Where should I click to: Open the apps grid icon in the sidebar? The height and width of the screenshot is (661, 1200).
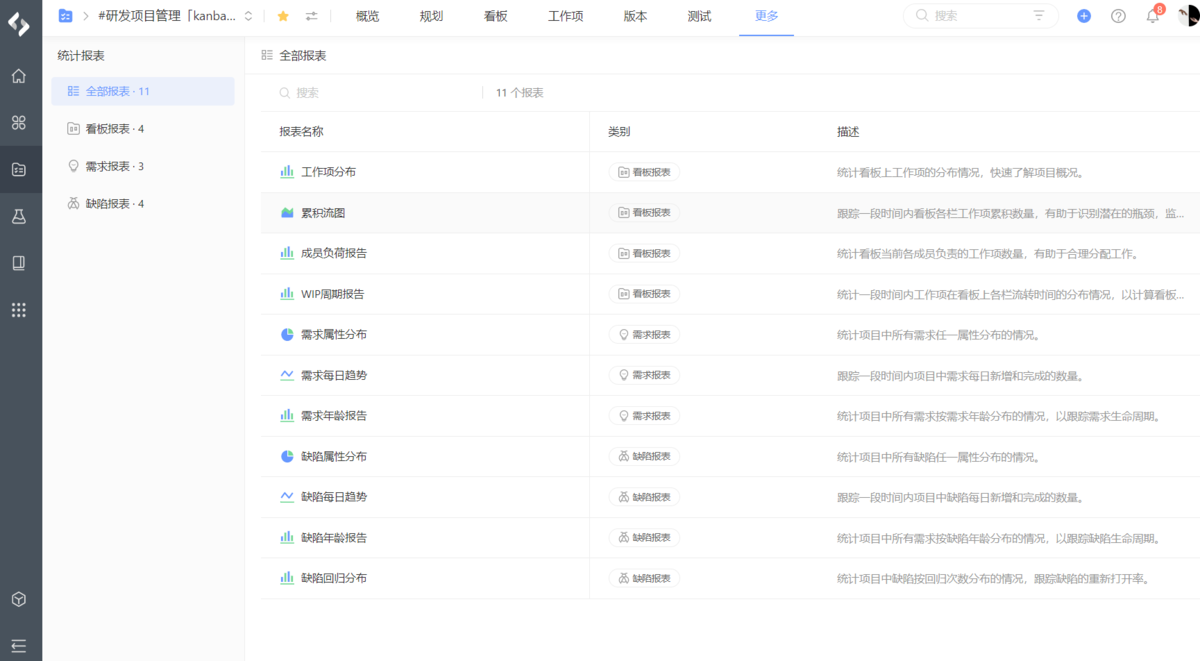19,122
